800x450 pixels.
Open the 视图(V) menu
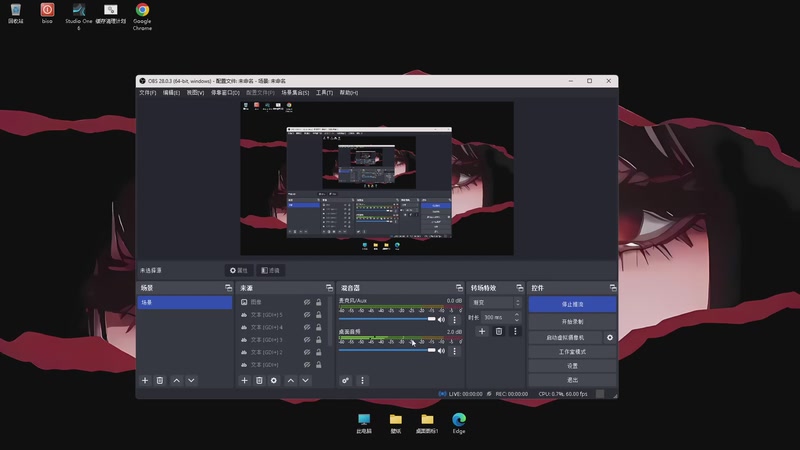[x=195, y=93]
